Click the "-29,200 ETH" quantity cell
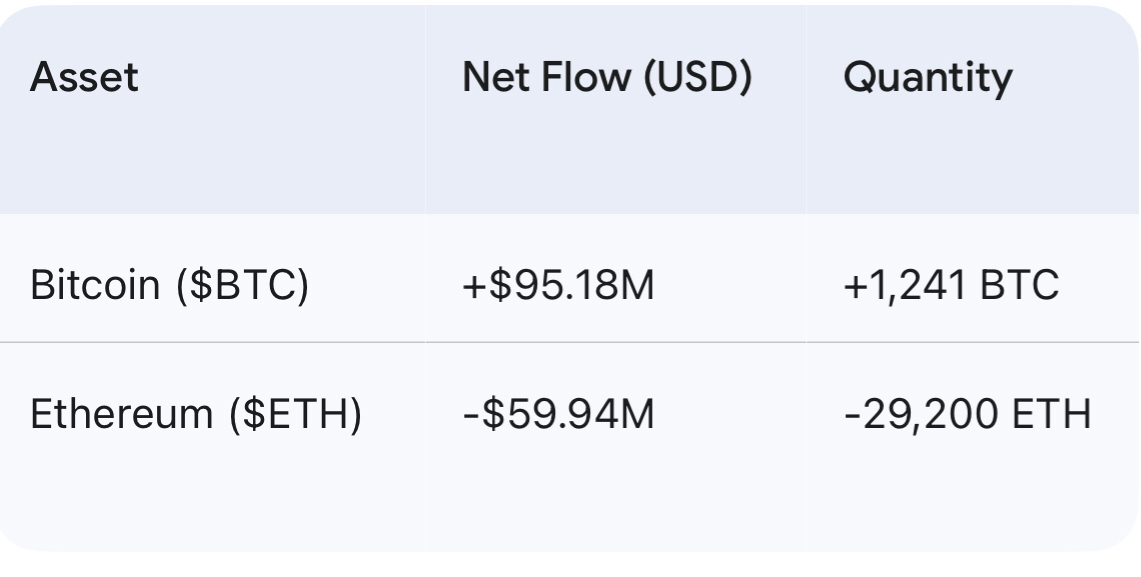The width and height of the screenshot is (1141, 577). click(x=967, y=414)
